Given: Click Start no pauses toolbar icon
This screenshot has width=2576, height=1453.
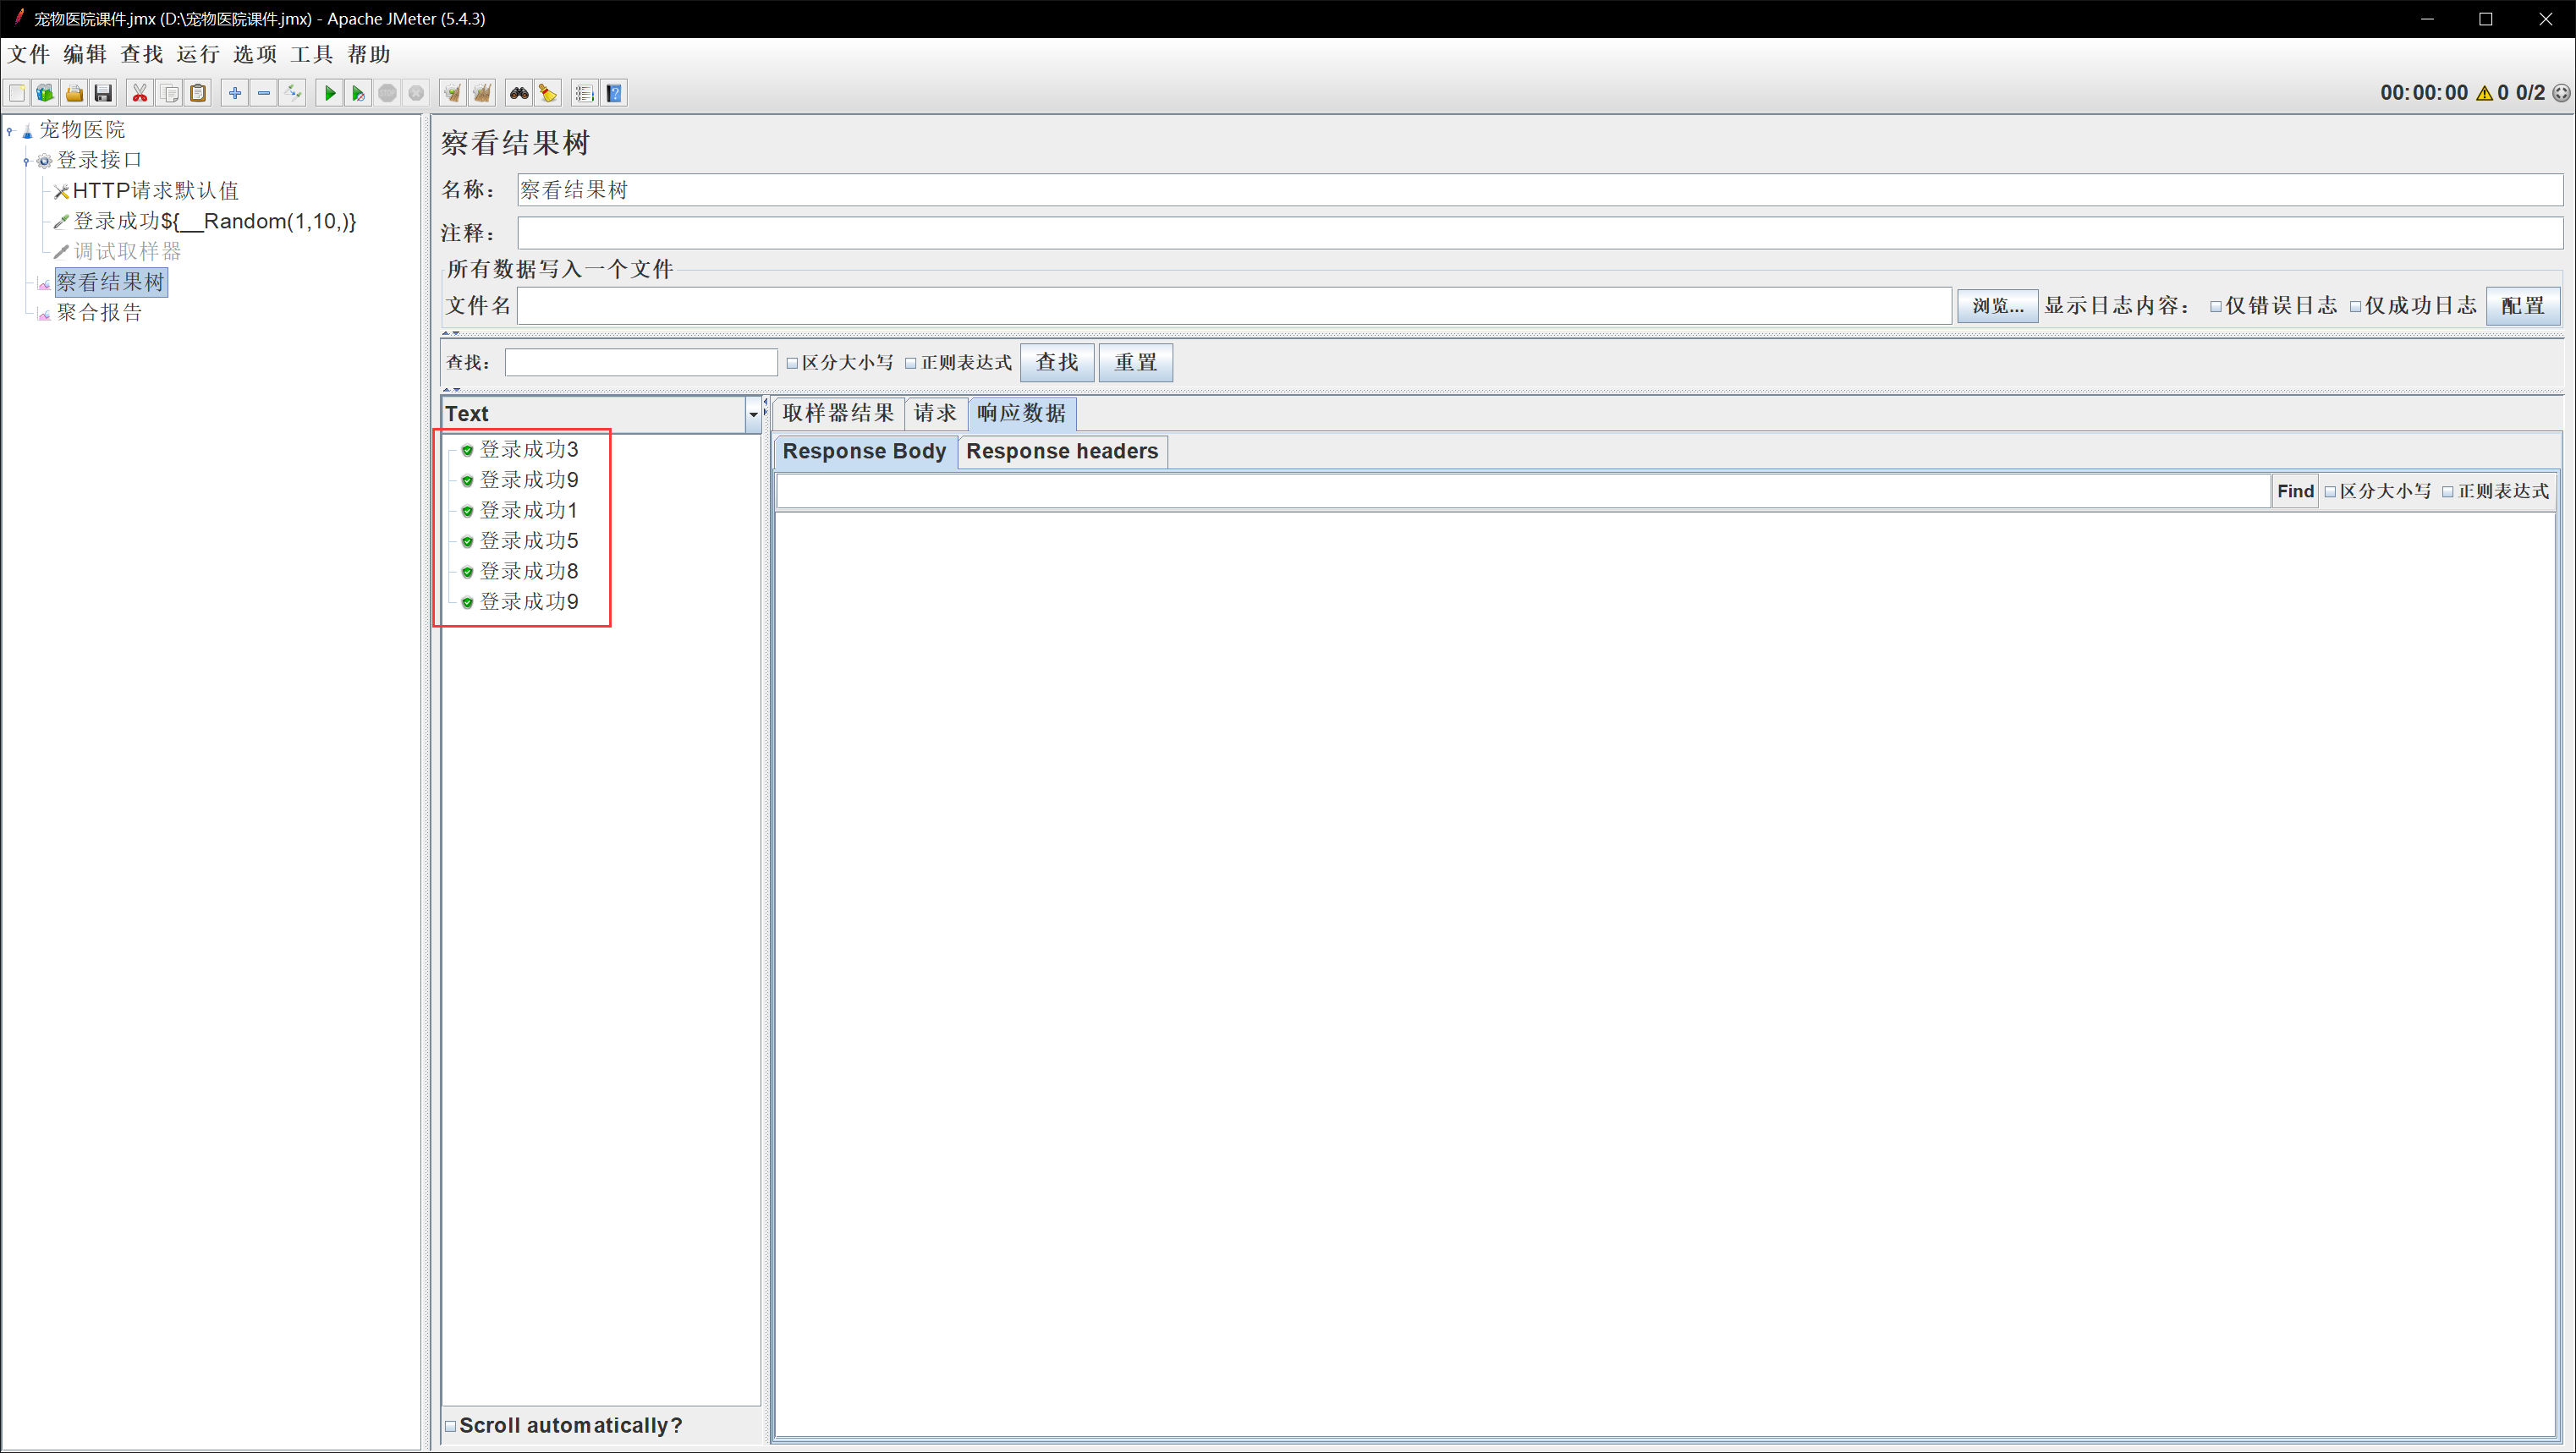Looking at the screenshot, I should coord(358,93).
